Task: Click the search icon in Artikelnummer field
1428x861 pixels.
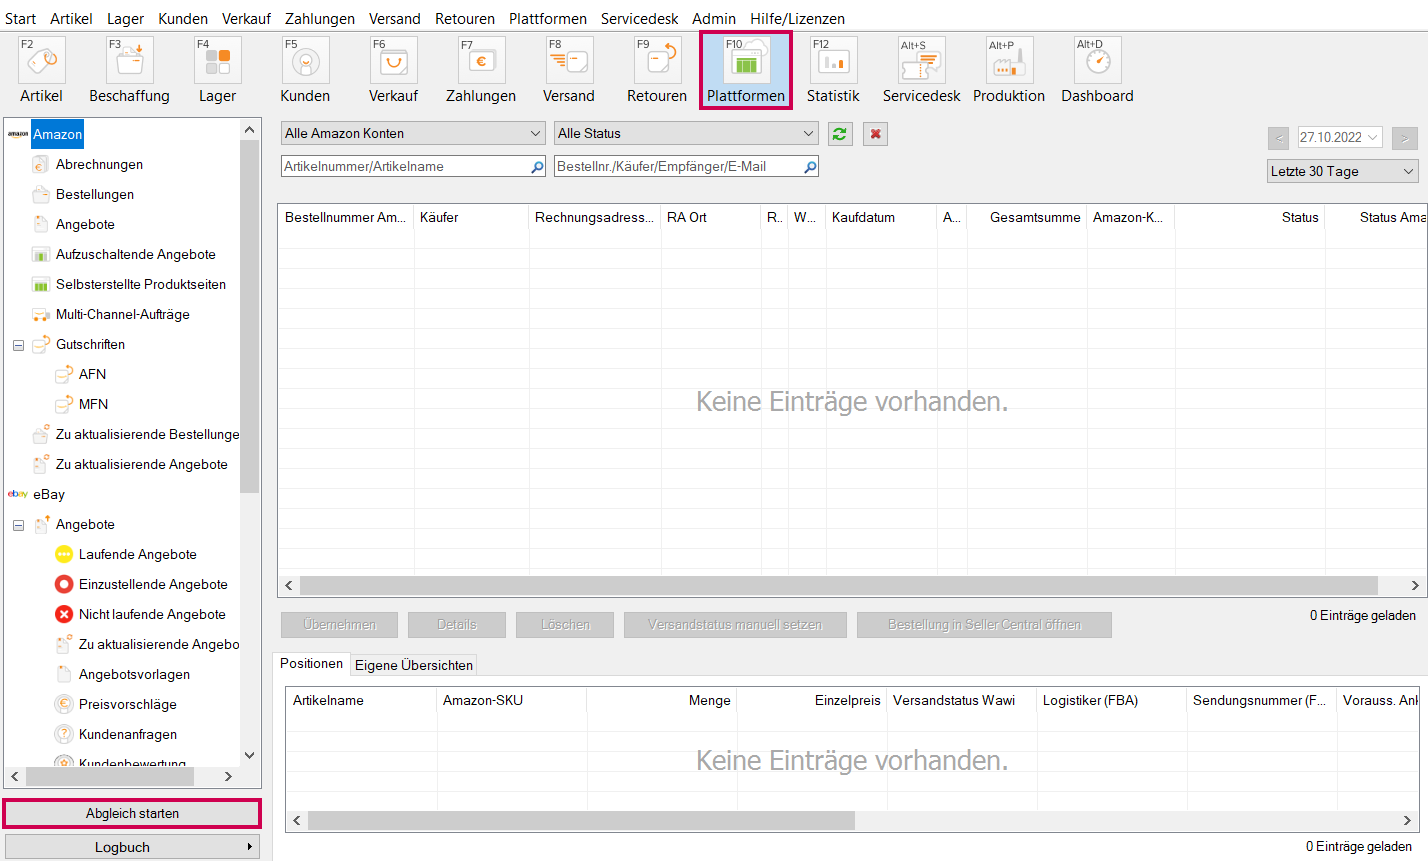Action: tap(538, 167)
